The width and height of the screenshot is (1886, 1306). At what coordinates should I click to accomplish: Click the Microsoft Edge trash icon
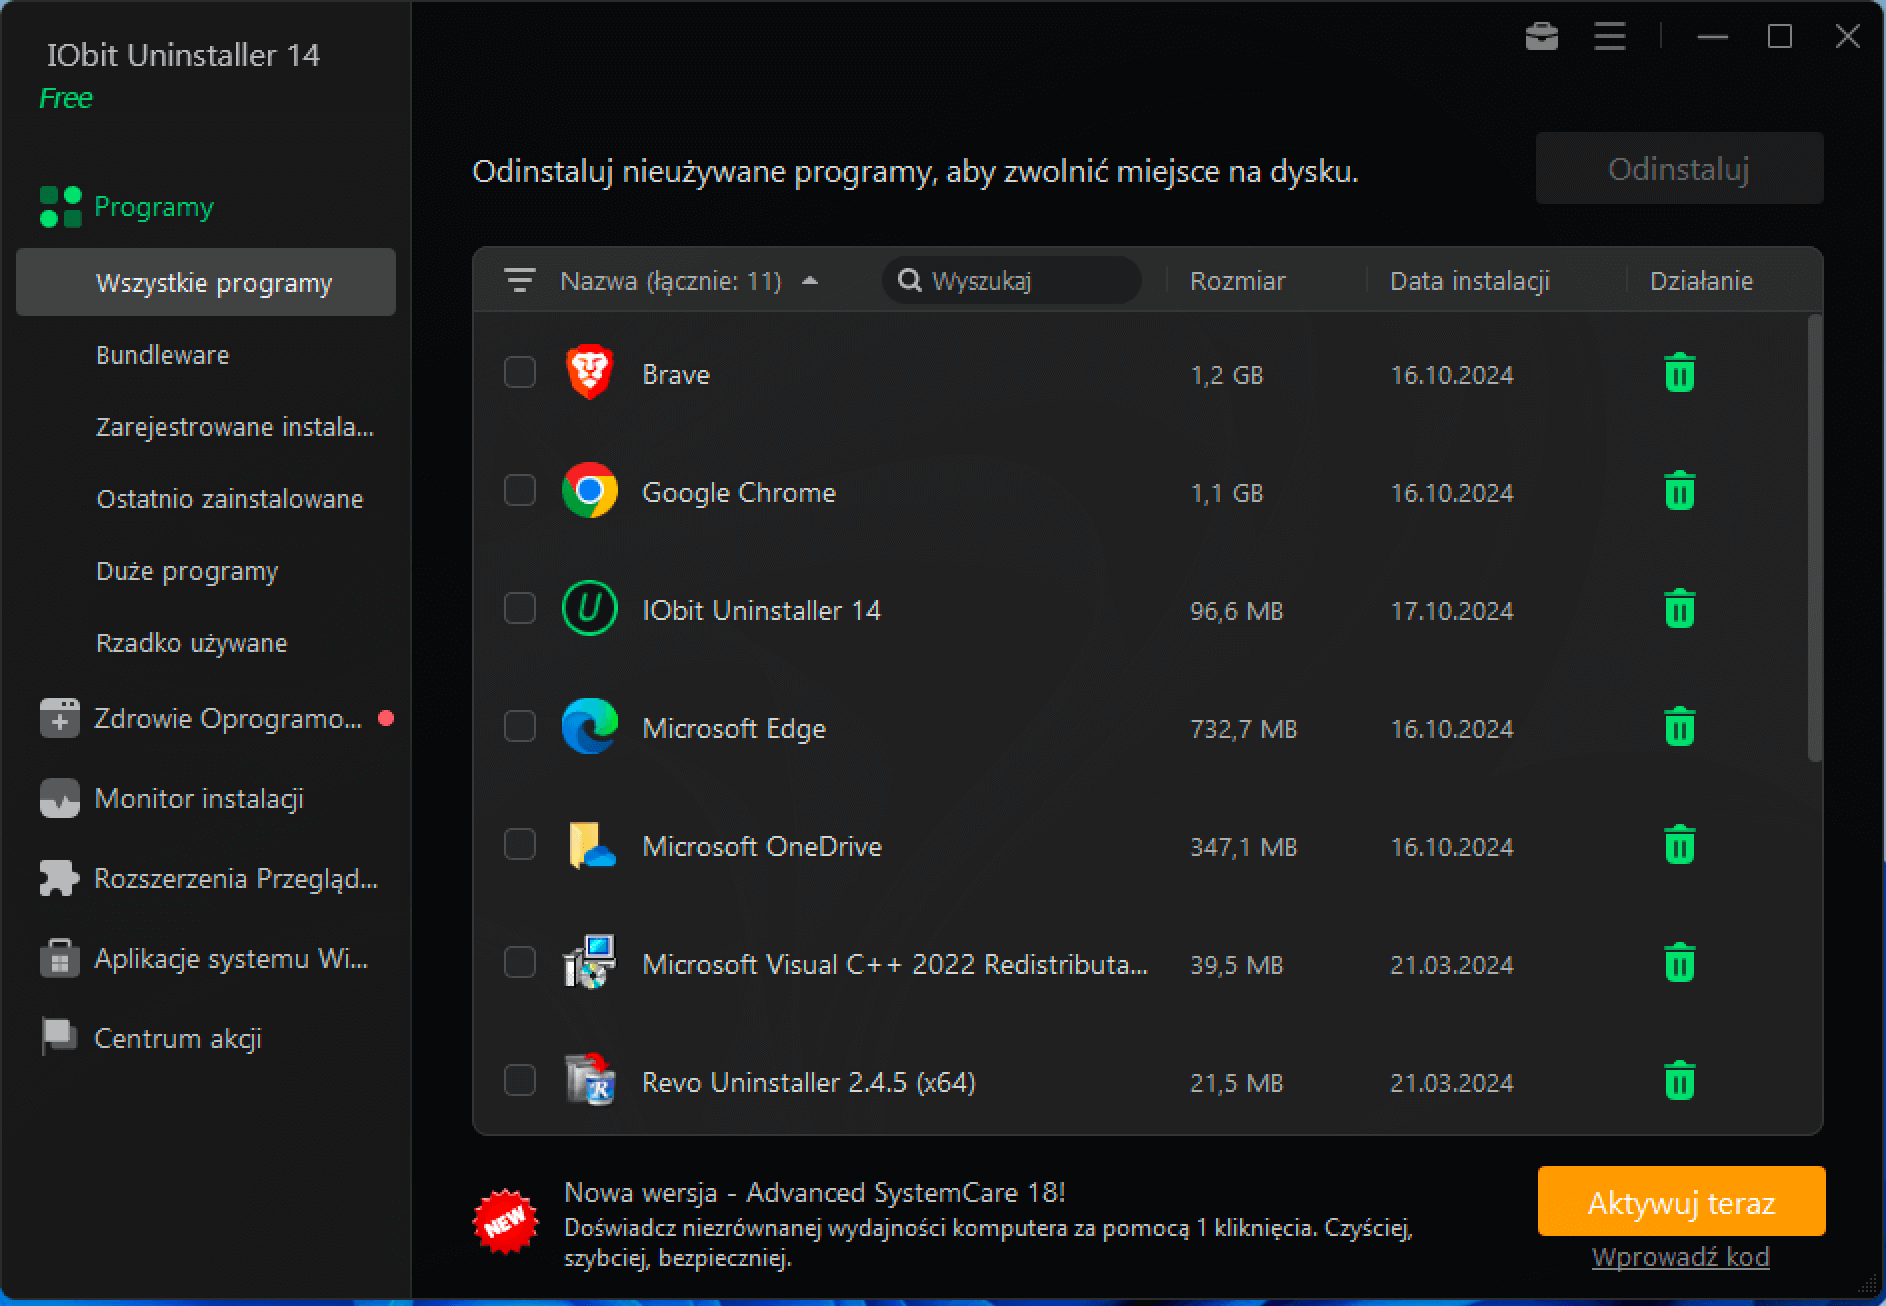point(1679,727)
